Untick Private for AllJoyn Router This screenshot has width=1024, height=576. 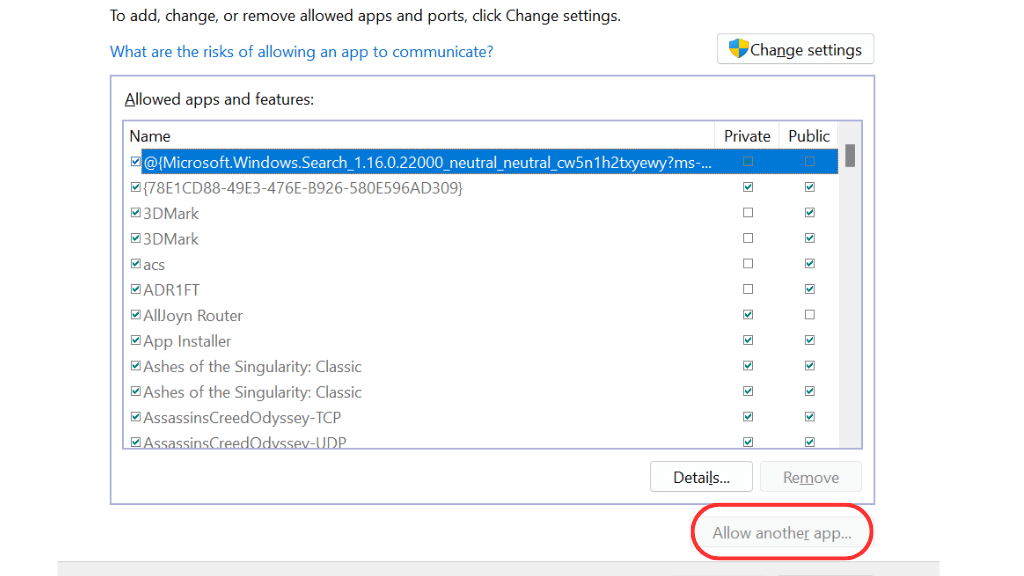[748, 315]
